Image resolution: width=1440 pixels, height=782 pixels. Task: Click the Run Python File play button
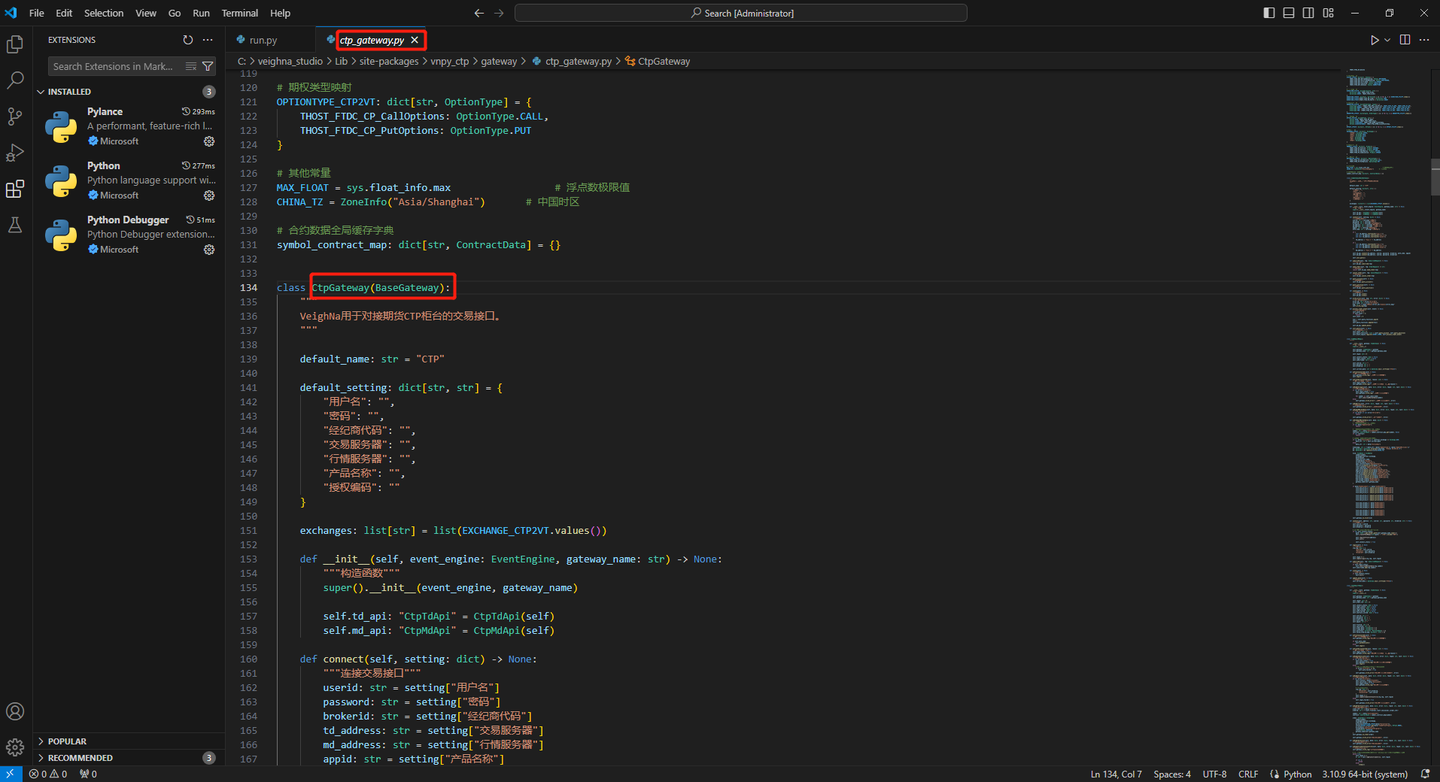(1374, 40)
